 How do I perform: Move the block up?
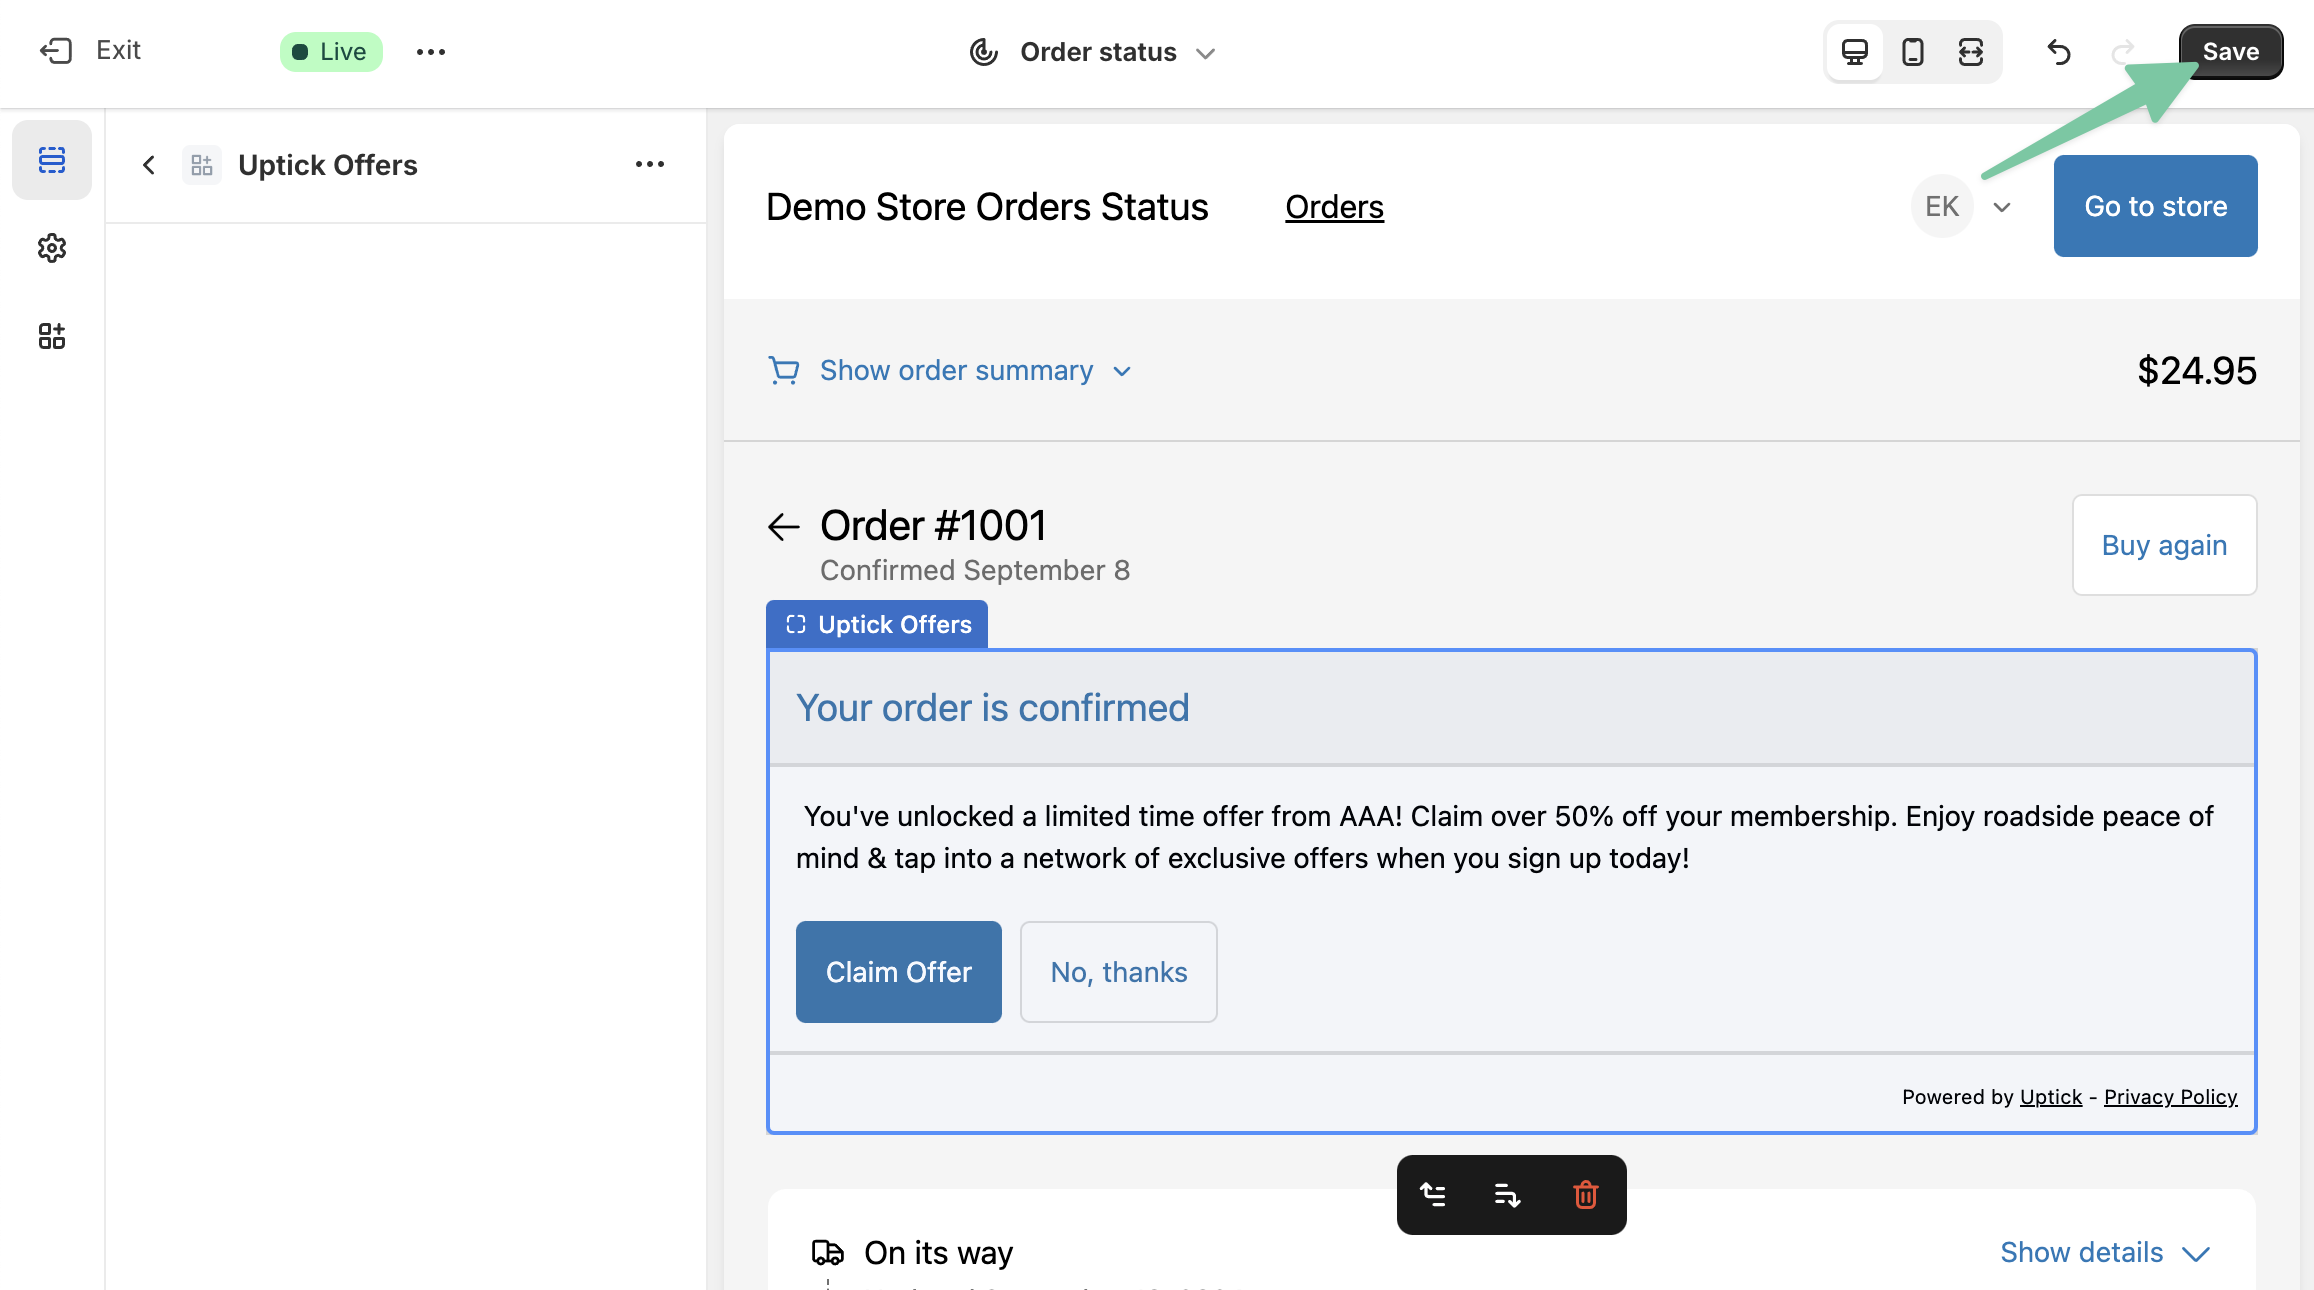coord(1434,1194)
